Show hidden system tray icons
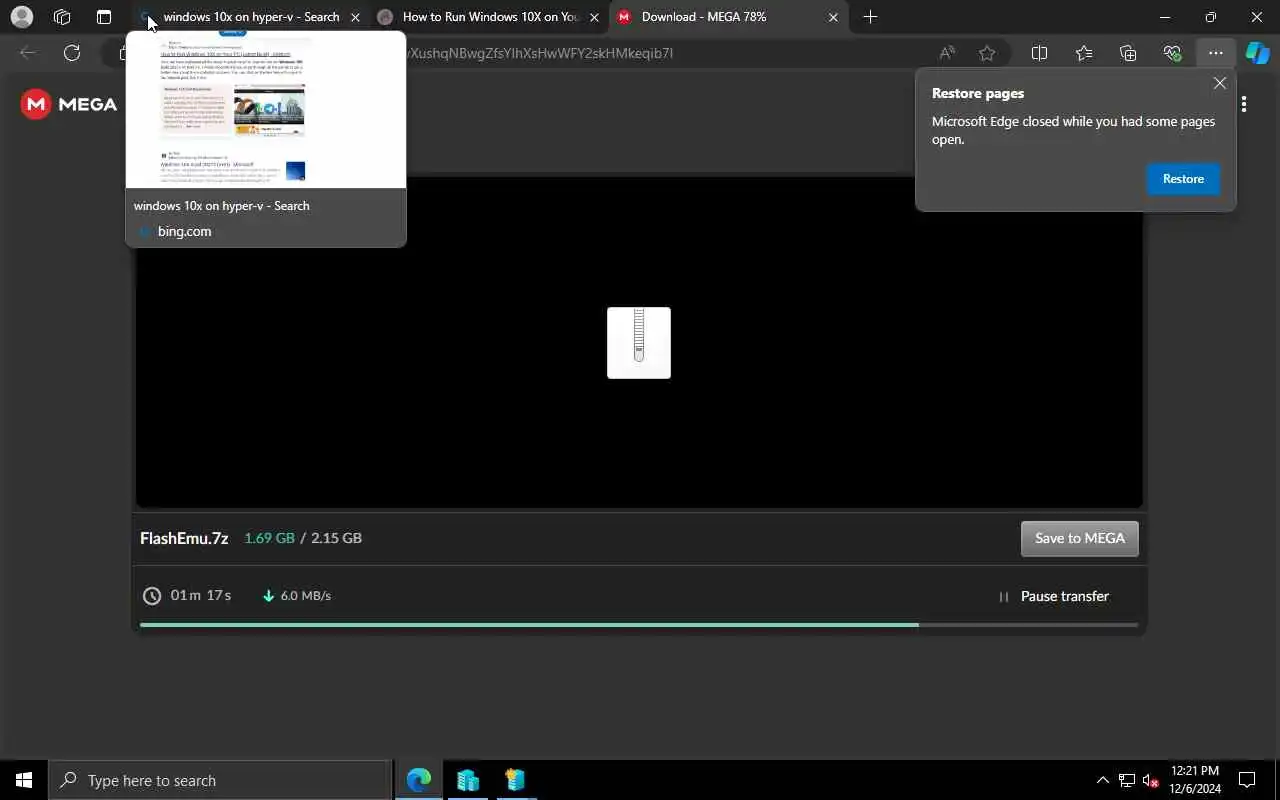The height and width of the screenshot is (800, 1280). click(1102, 780)
